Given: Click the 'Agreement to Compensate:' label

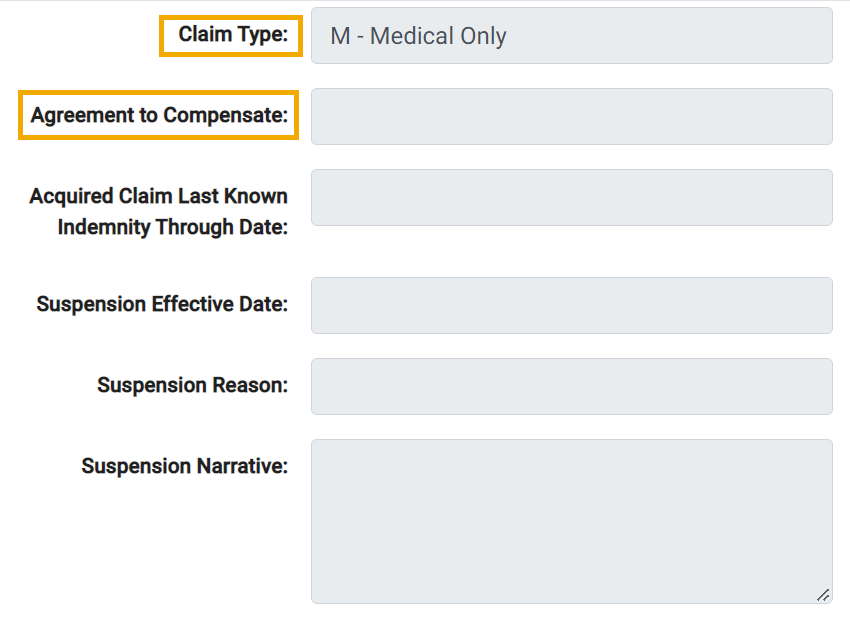Looking at the screenshot, I should [x=159, y=115].
